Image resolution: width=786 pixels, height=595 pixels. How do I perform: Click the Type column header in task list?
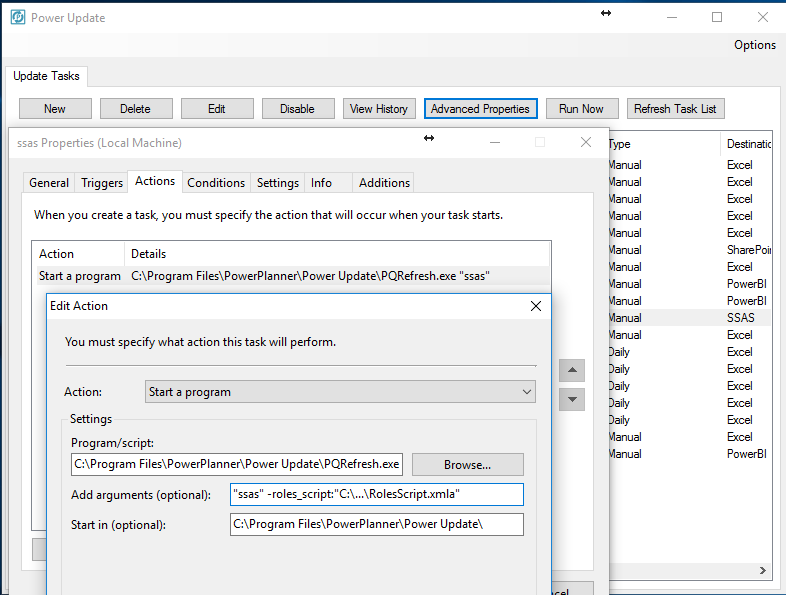(x=664, y=144)
